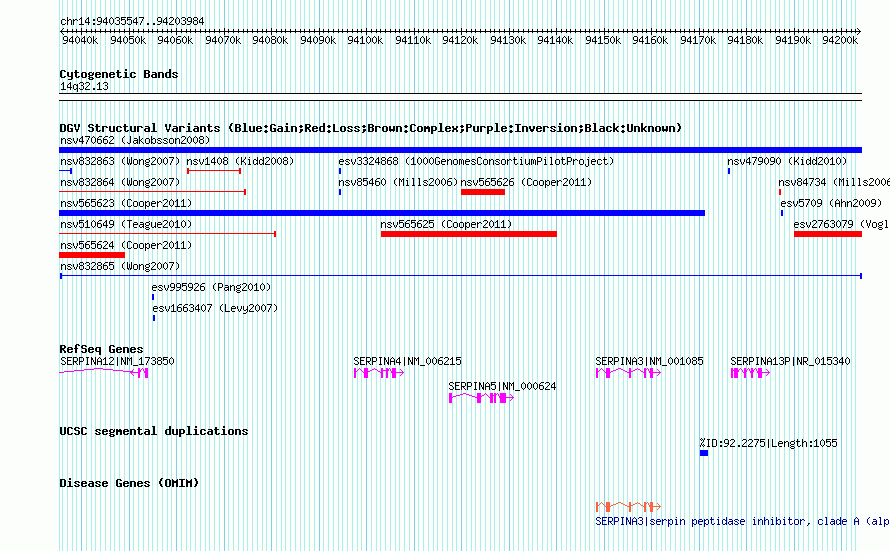890x551 pixels.
Task: Click the Cytogenetic Bands track title
Action: pyautogui.click(x=119, y=74)
